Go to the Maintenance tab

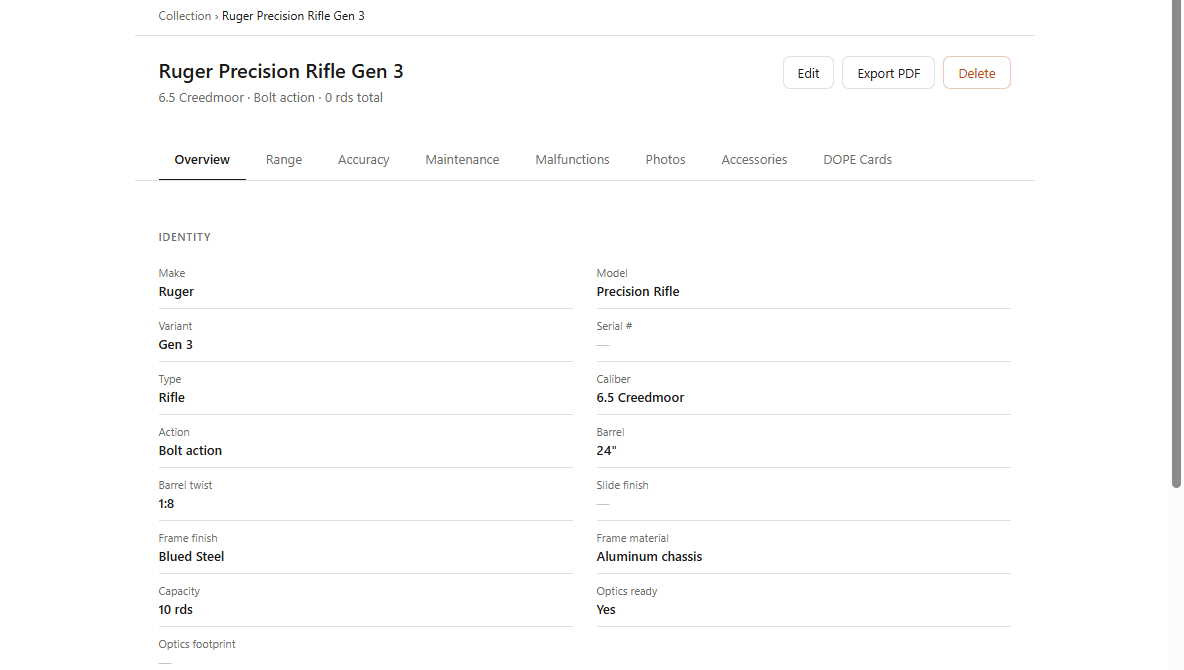point(462,159)
